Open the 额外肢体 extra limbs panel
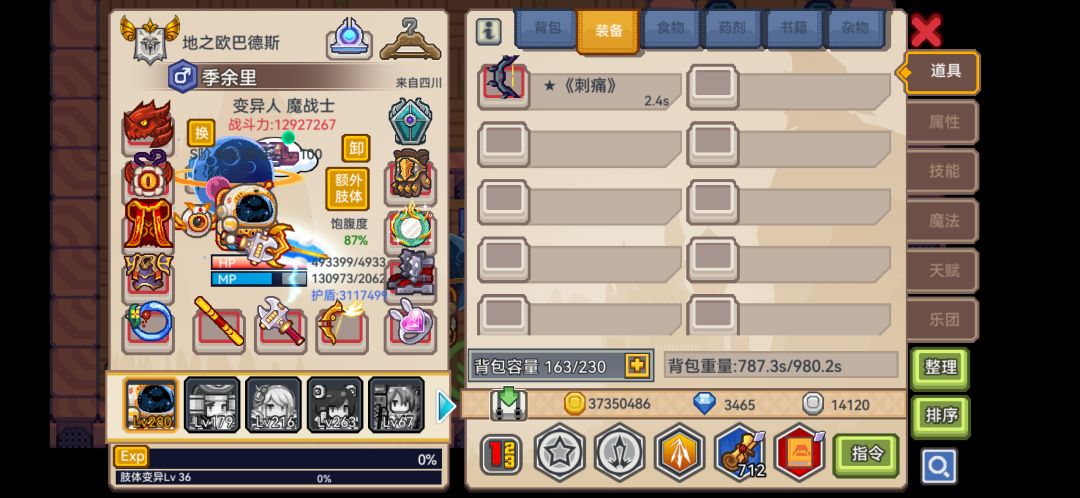 pos(348,189)
